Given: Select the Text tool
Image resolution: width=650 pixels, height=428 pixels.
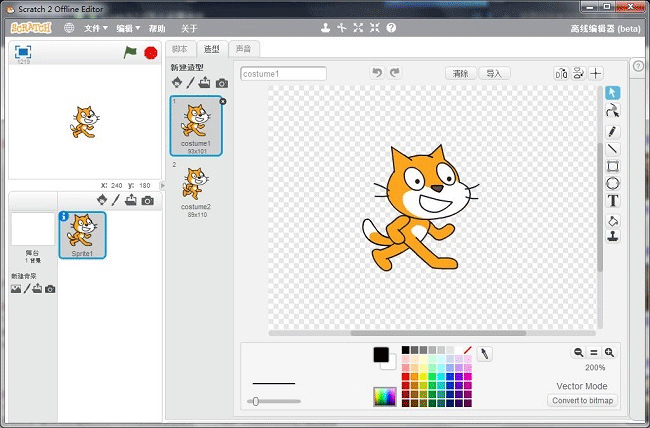Looking at the screenshot, I should [613, 201].
